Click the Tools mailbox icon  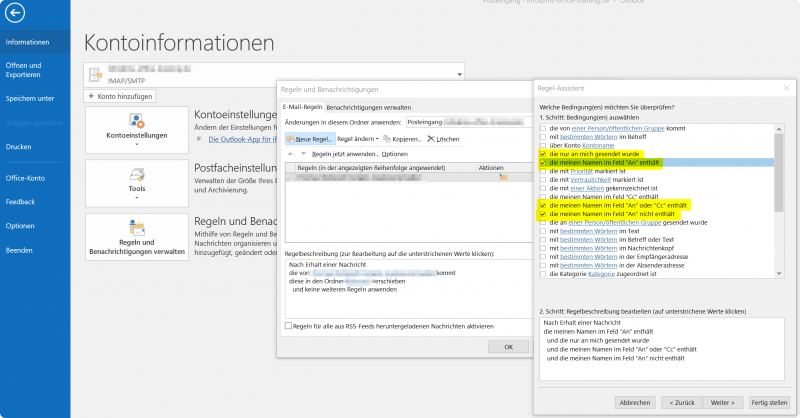click(137, 175)
